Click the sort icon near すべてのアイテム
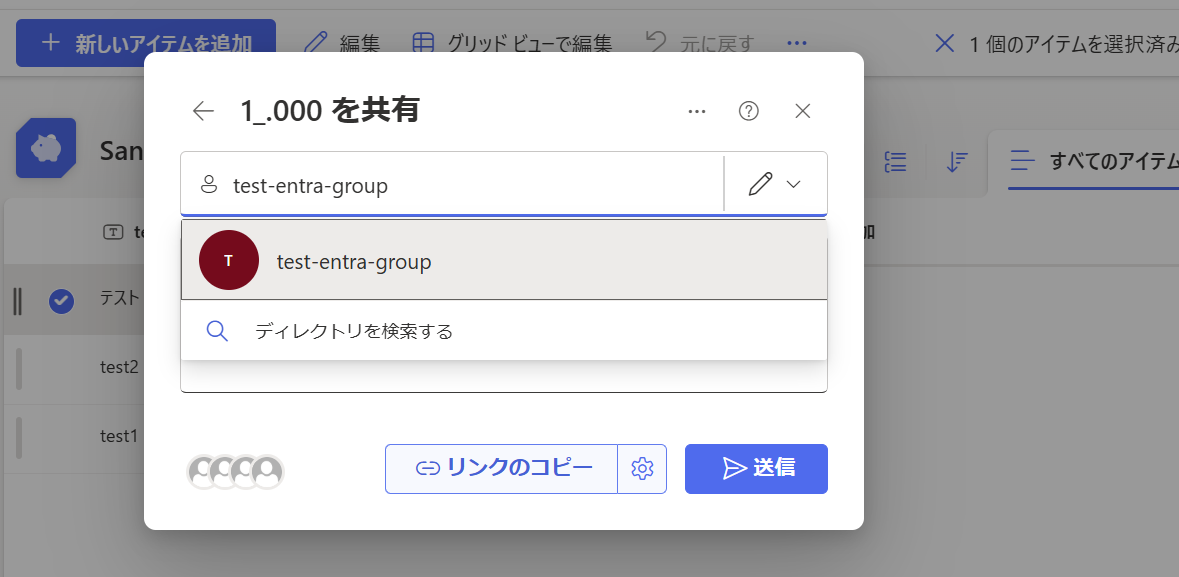 957,161
